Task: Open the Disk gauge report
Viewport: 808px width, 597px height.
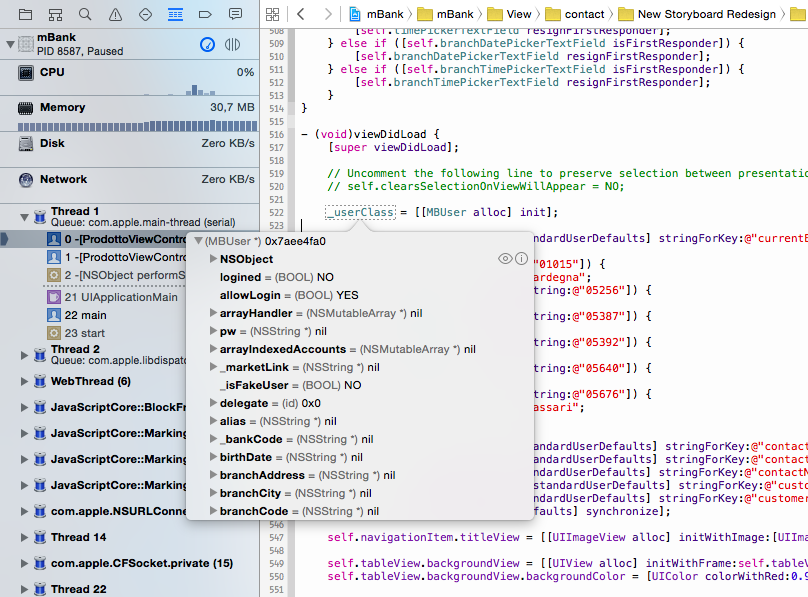Action: point(129,149)
